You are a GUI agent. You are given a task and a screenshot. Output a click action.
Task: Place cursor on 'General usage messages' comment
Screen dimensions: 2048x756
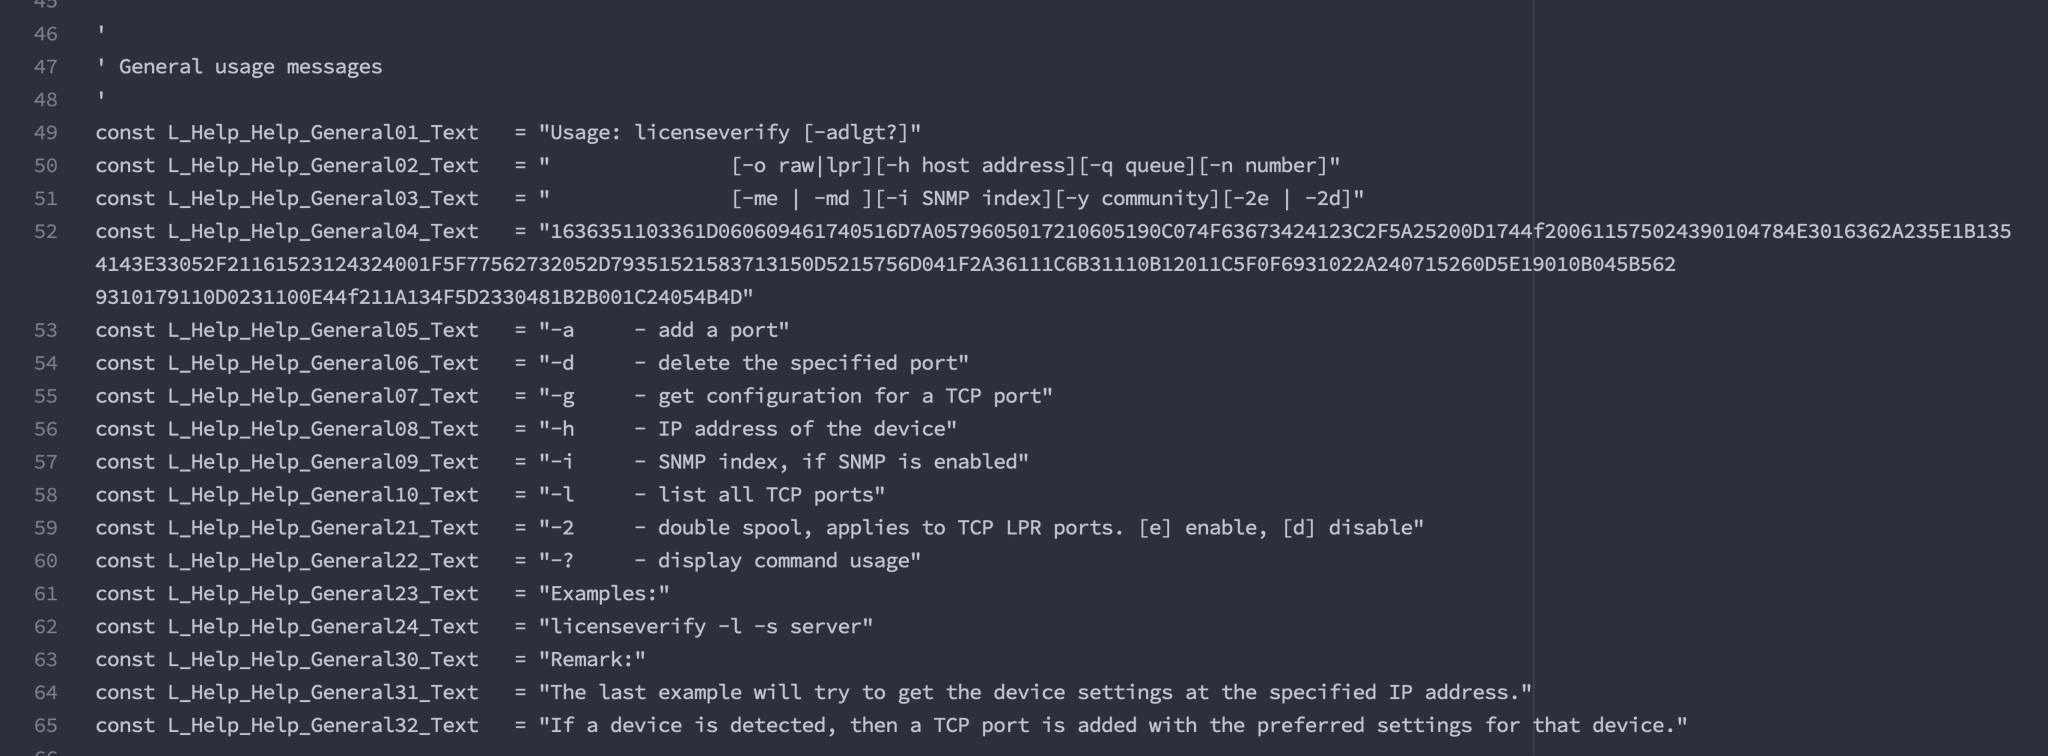(250, 66)
